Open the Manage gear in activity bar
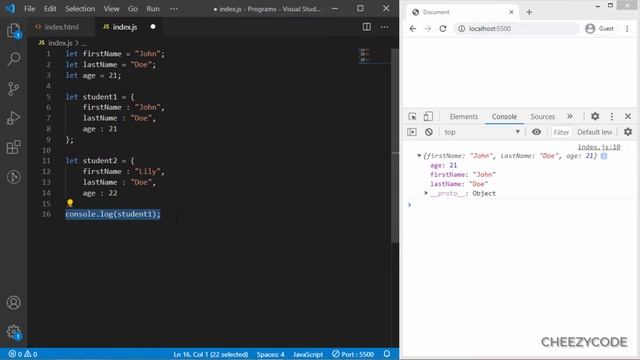This screenshot has height=360, width=640. 13,332
